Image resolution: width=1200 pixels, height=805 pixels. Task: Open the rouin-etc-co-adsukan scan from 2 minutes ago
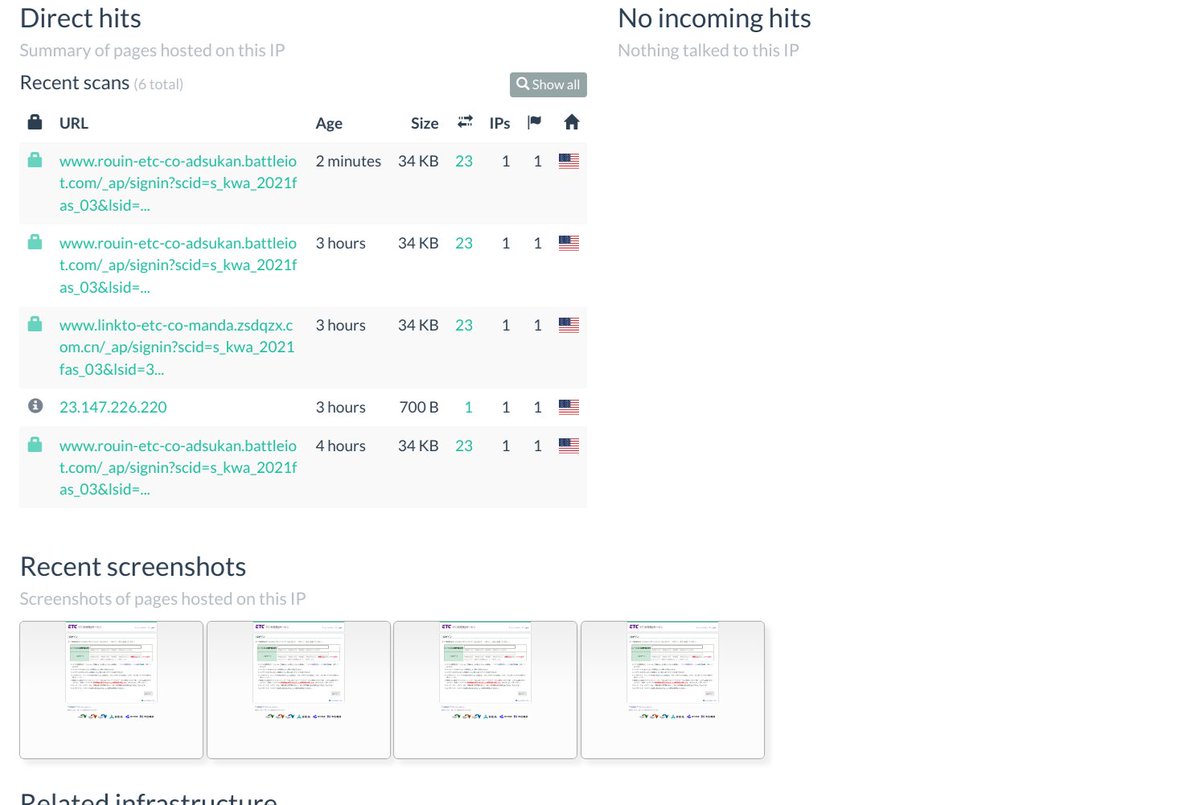click(x=178, y=183)
